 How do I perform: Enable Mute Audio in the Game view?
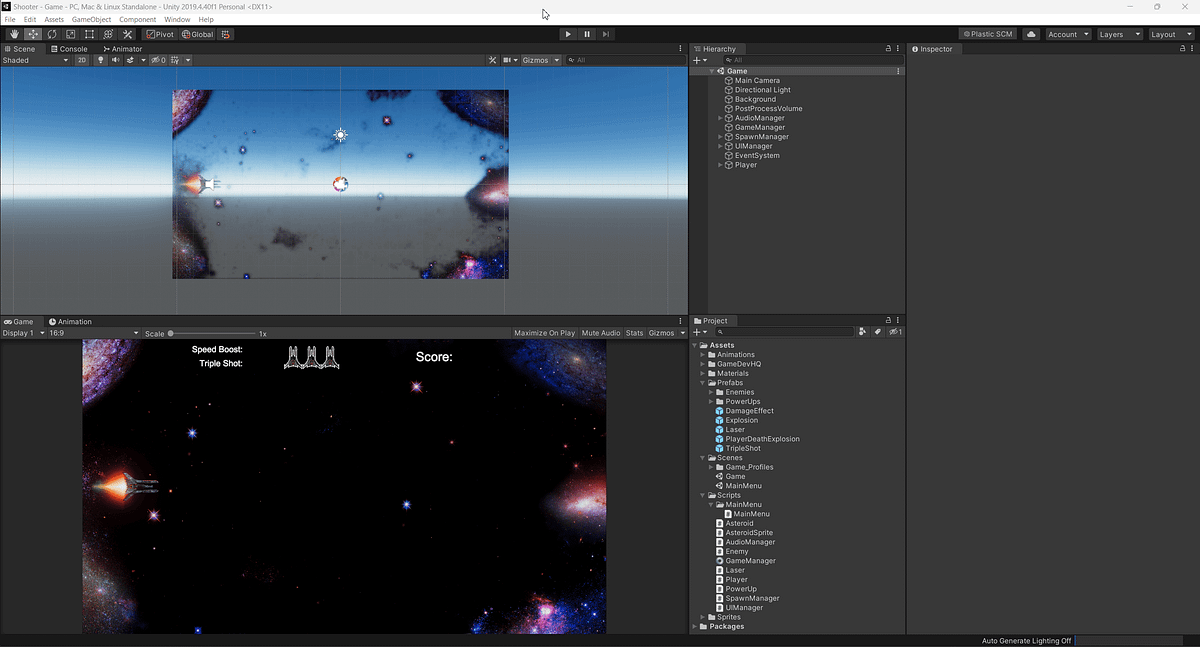[600, 332]
